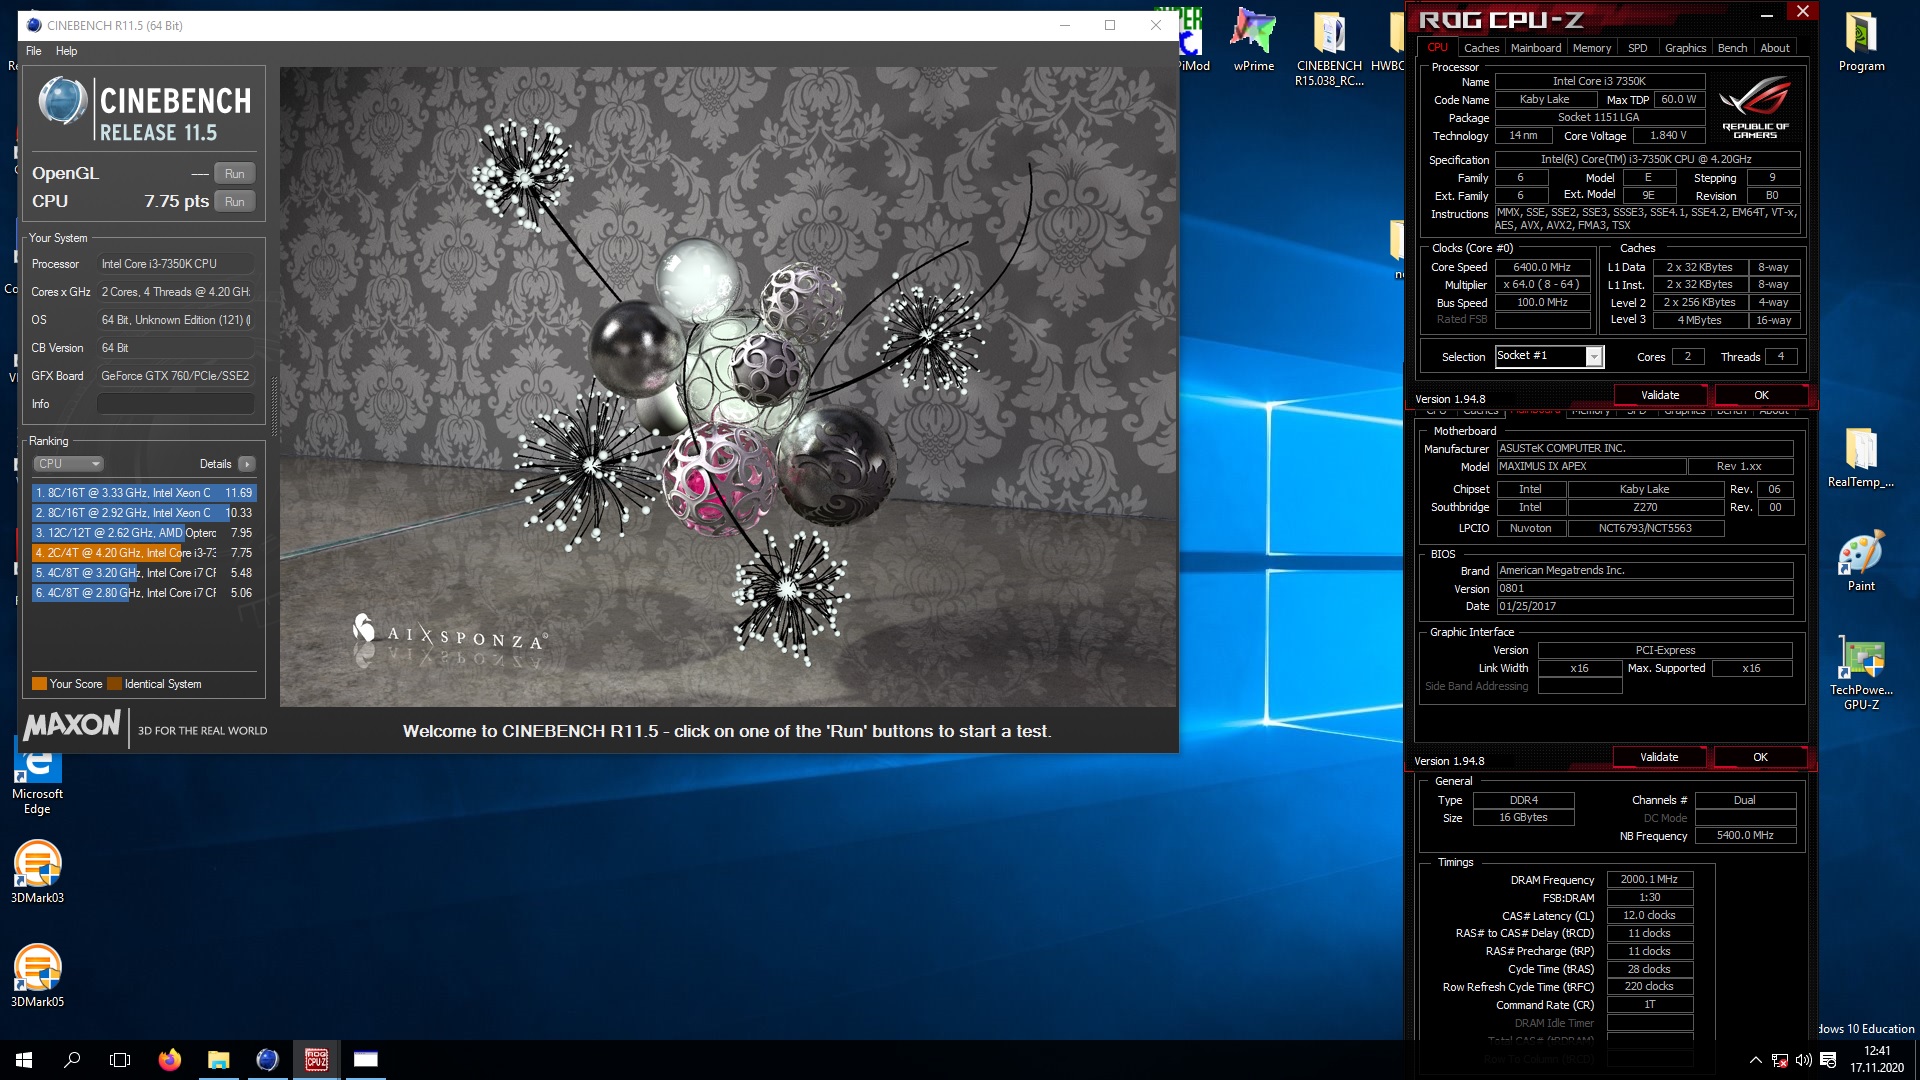This screenshot has height=1080, width=1920.
Task: Open the File menu in Cinebench
Action: [34, 51]
